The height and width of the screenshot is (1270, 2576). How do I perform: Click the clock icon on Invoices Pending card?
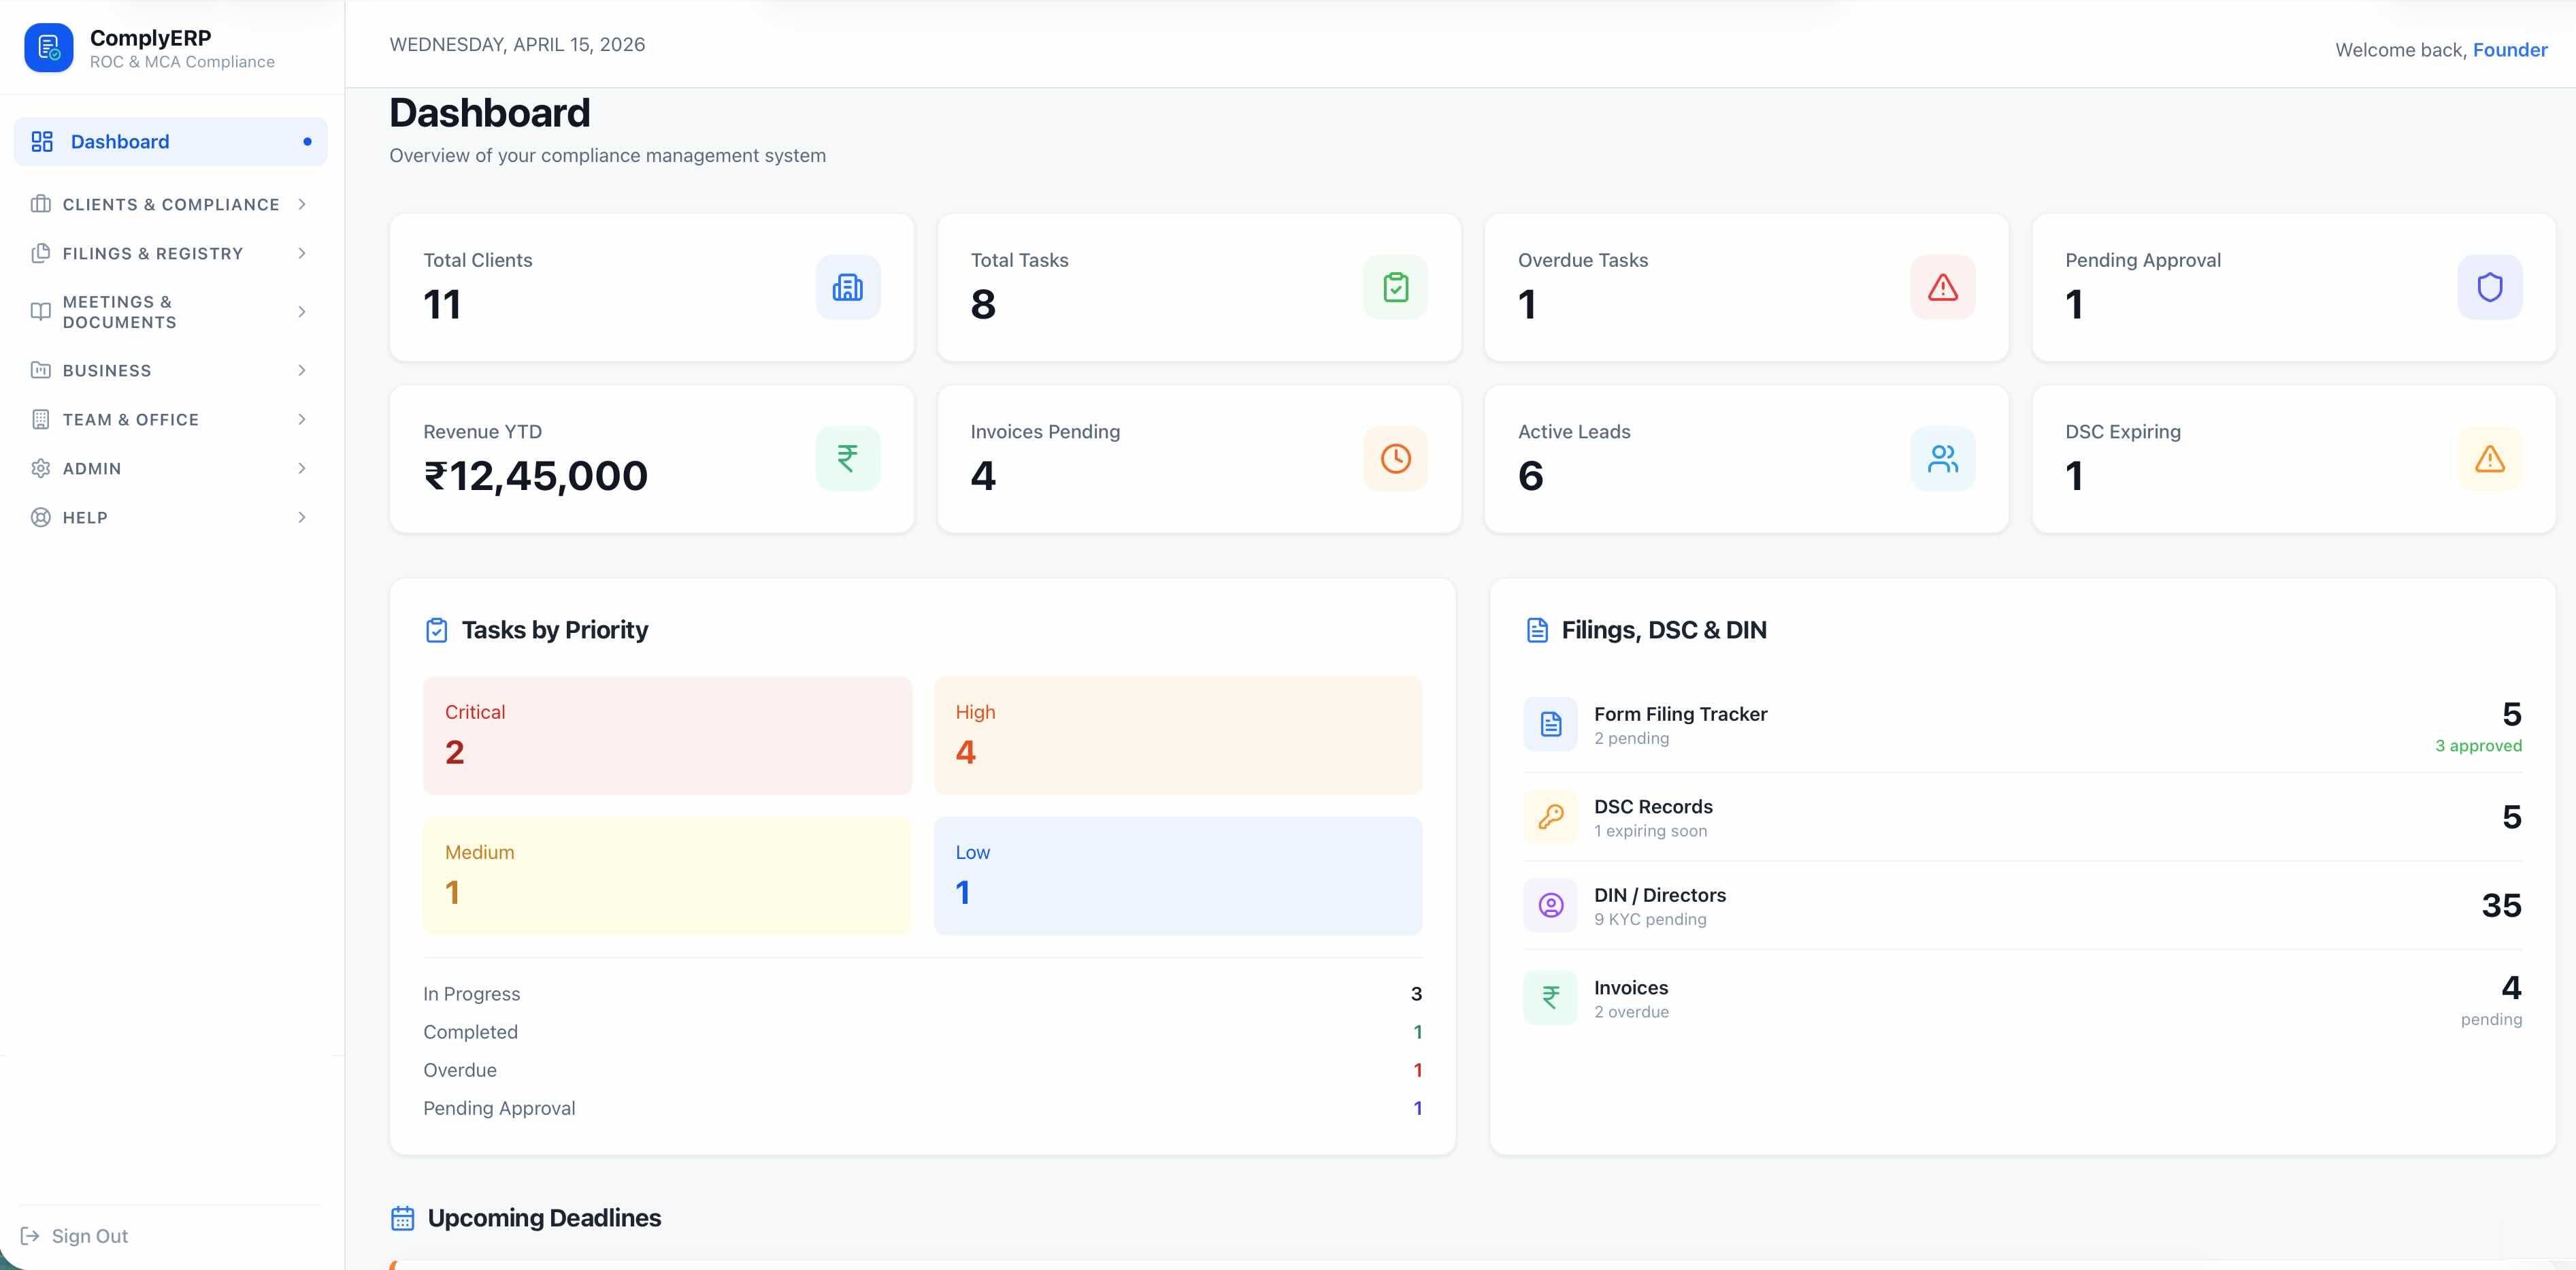point(1395,458)
